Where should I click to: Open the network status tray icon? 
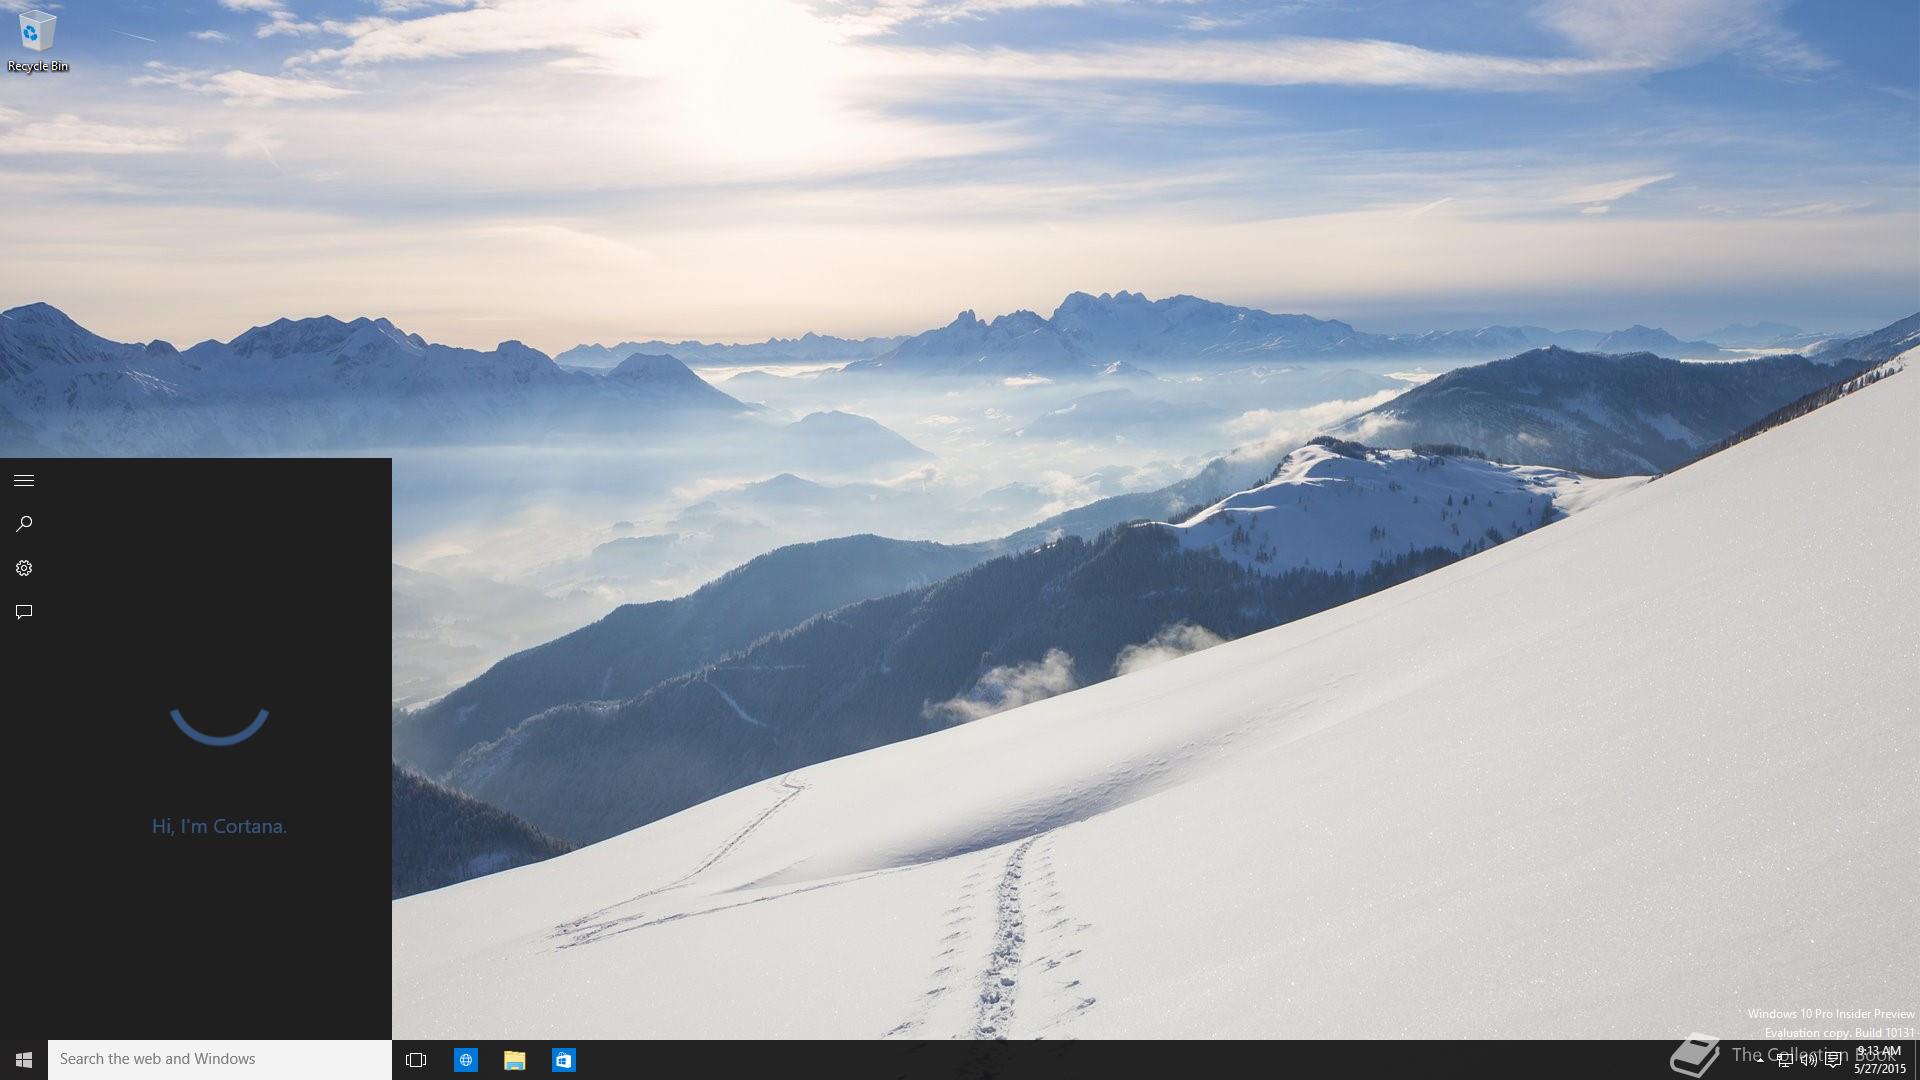coord(1784,1061)
